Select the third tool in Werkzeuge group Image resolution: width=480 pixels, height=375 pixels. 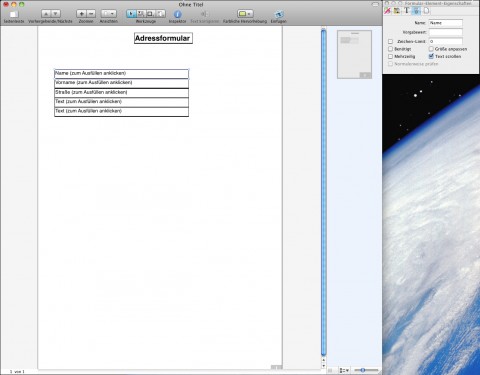pos(151,14)
